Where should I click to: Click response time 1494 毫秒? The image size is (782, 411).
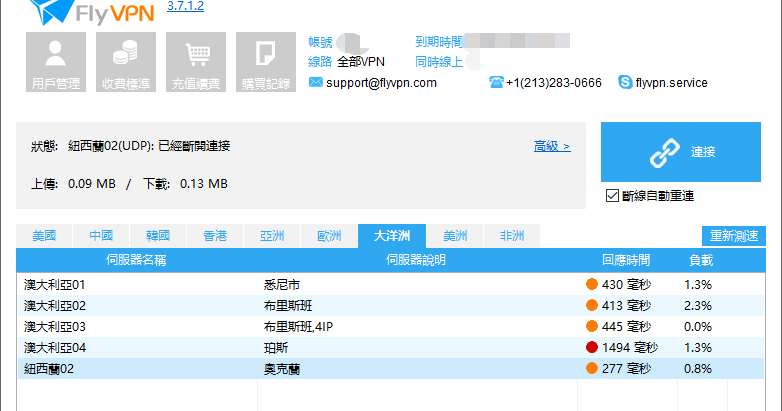(x=630, y=348)
